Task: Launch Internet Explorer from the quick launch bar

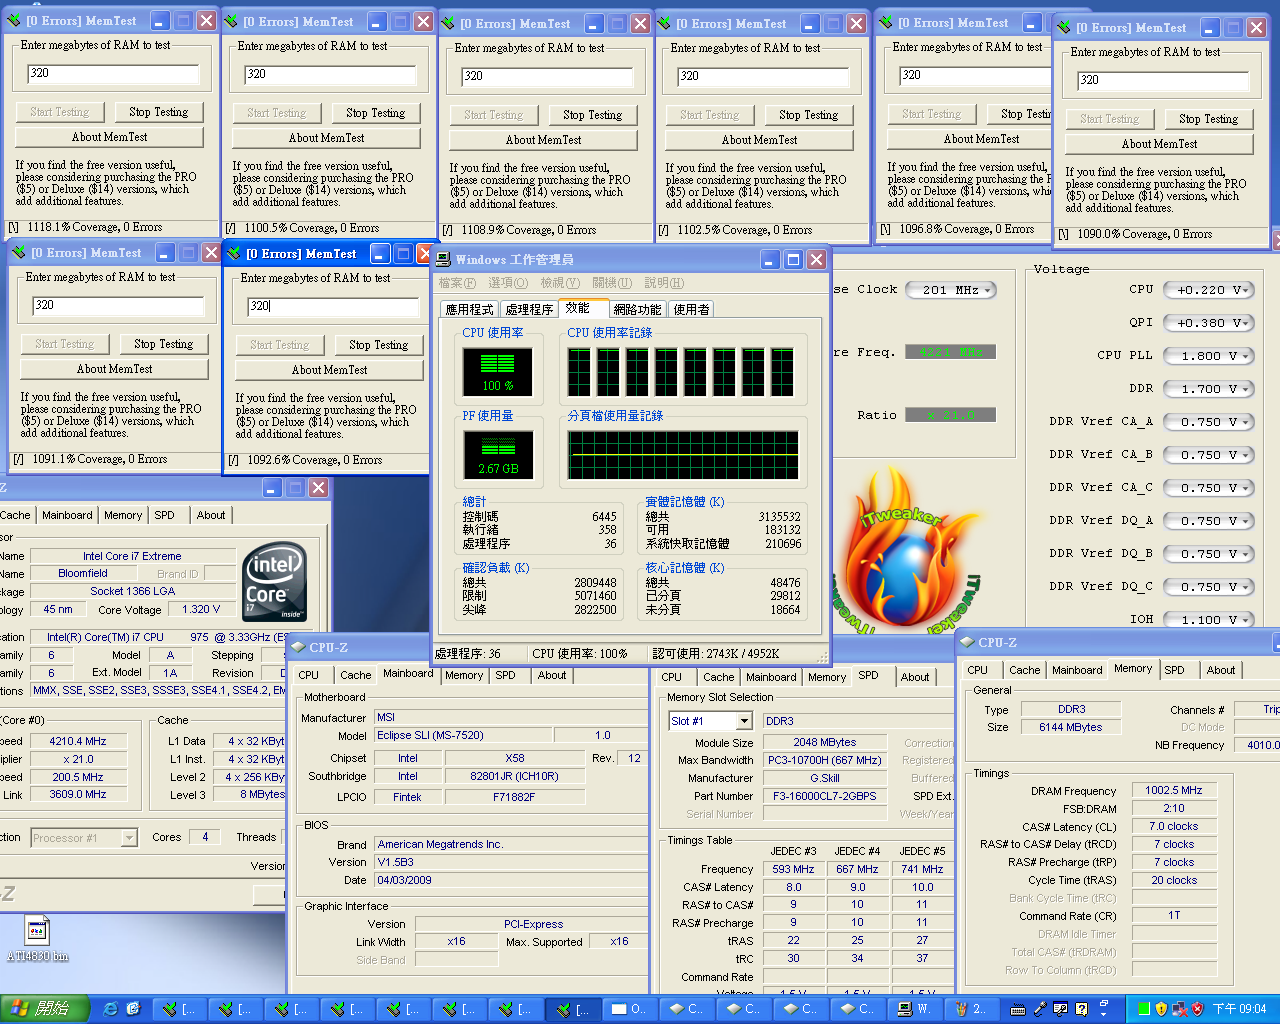Action: tap(110, 1009)
